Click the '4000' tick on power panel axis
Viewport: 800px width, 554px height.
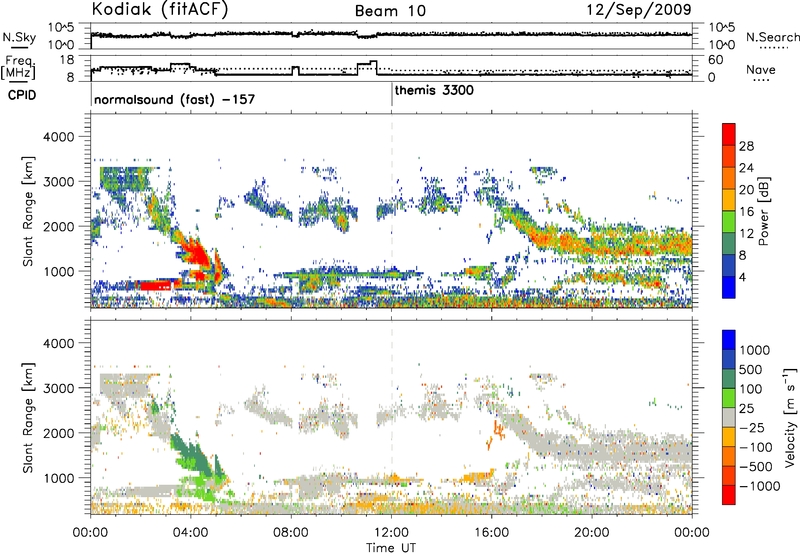point(58,137)
